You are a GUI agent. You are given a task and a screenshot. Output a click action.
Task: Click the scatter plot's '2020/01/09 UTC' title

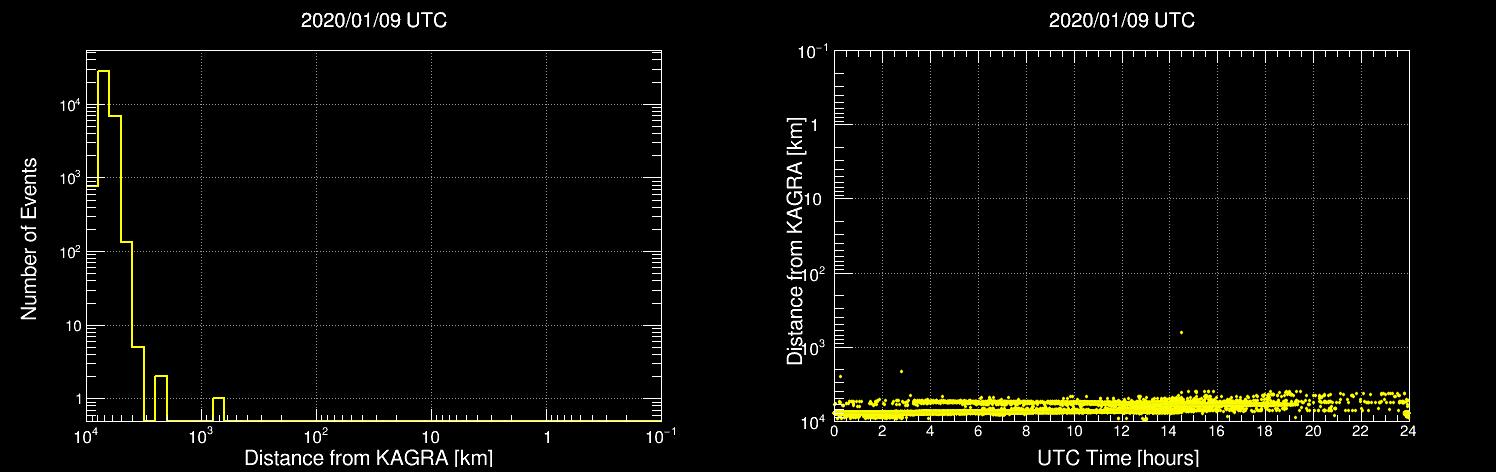click(x=1121, y=21)
